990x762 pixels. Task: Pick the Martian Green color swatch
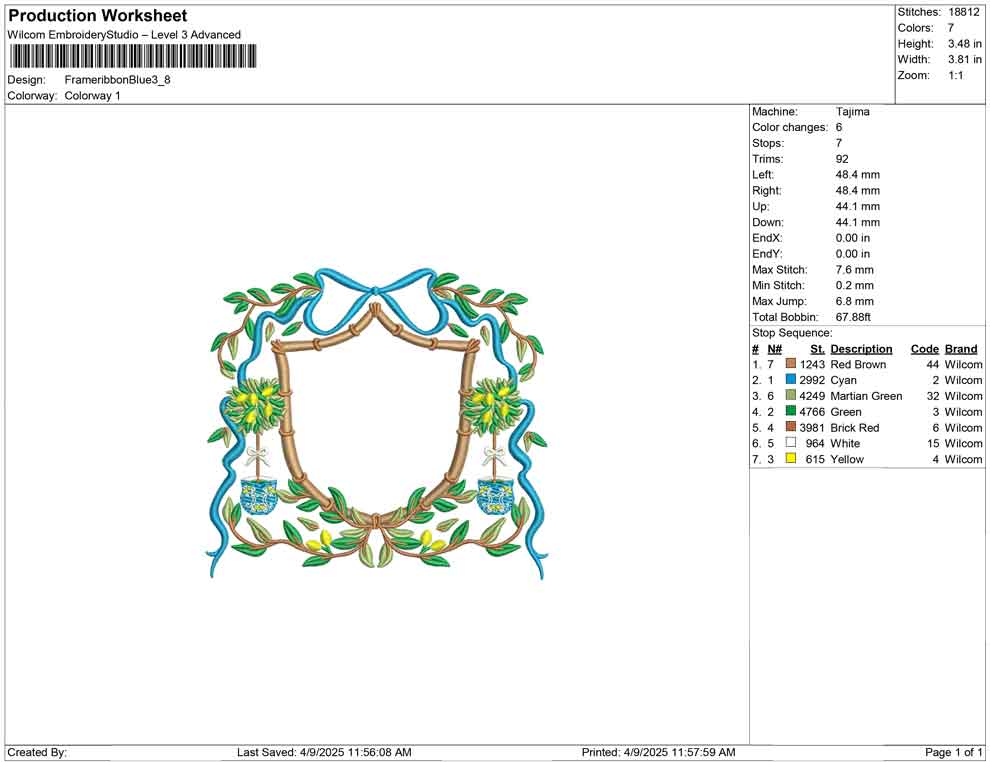[x=790, y=395]
